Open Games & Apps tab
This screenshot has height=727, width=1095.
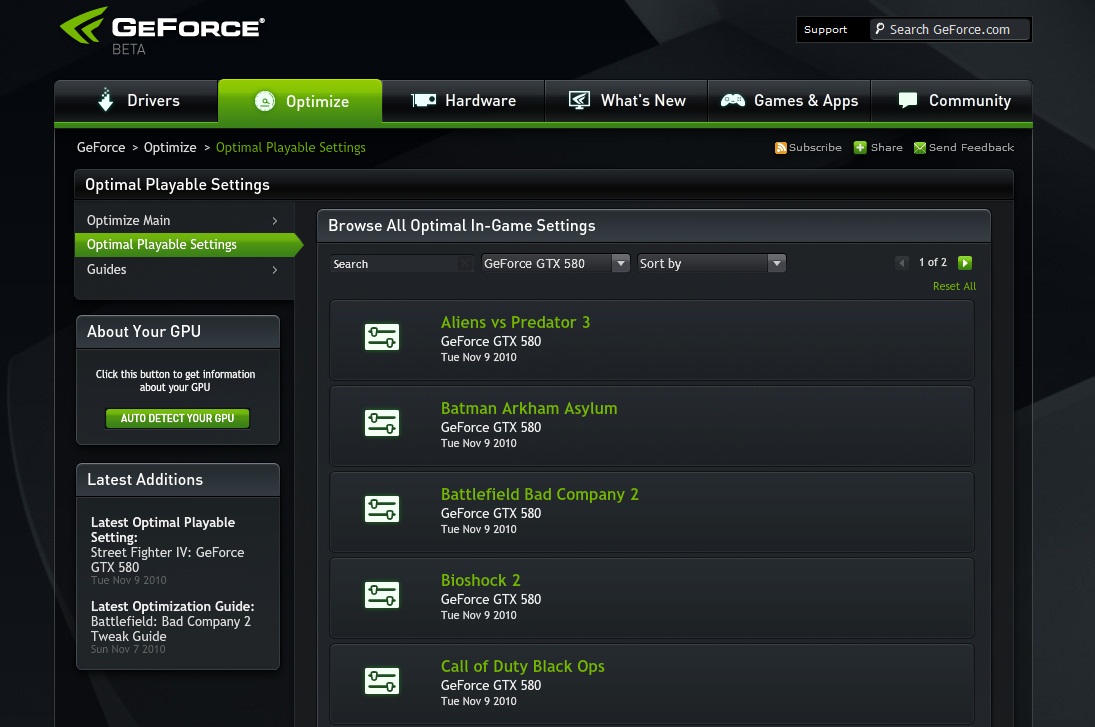point(789,101)
